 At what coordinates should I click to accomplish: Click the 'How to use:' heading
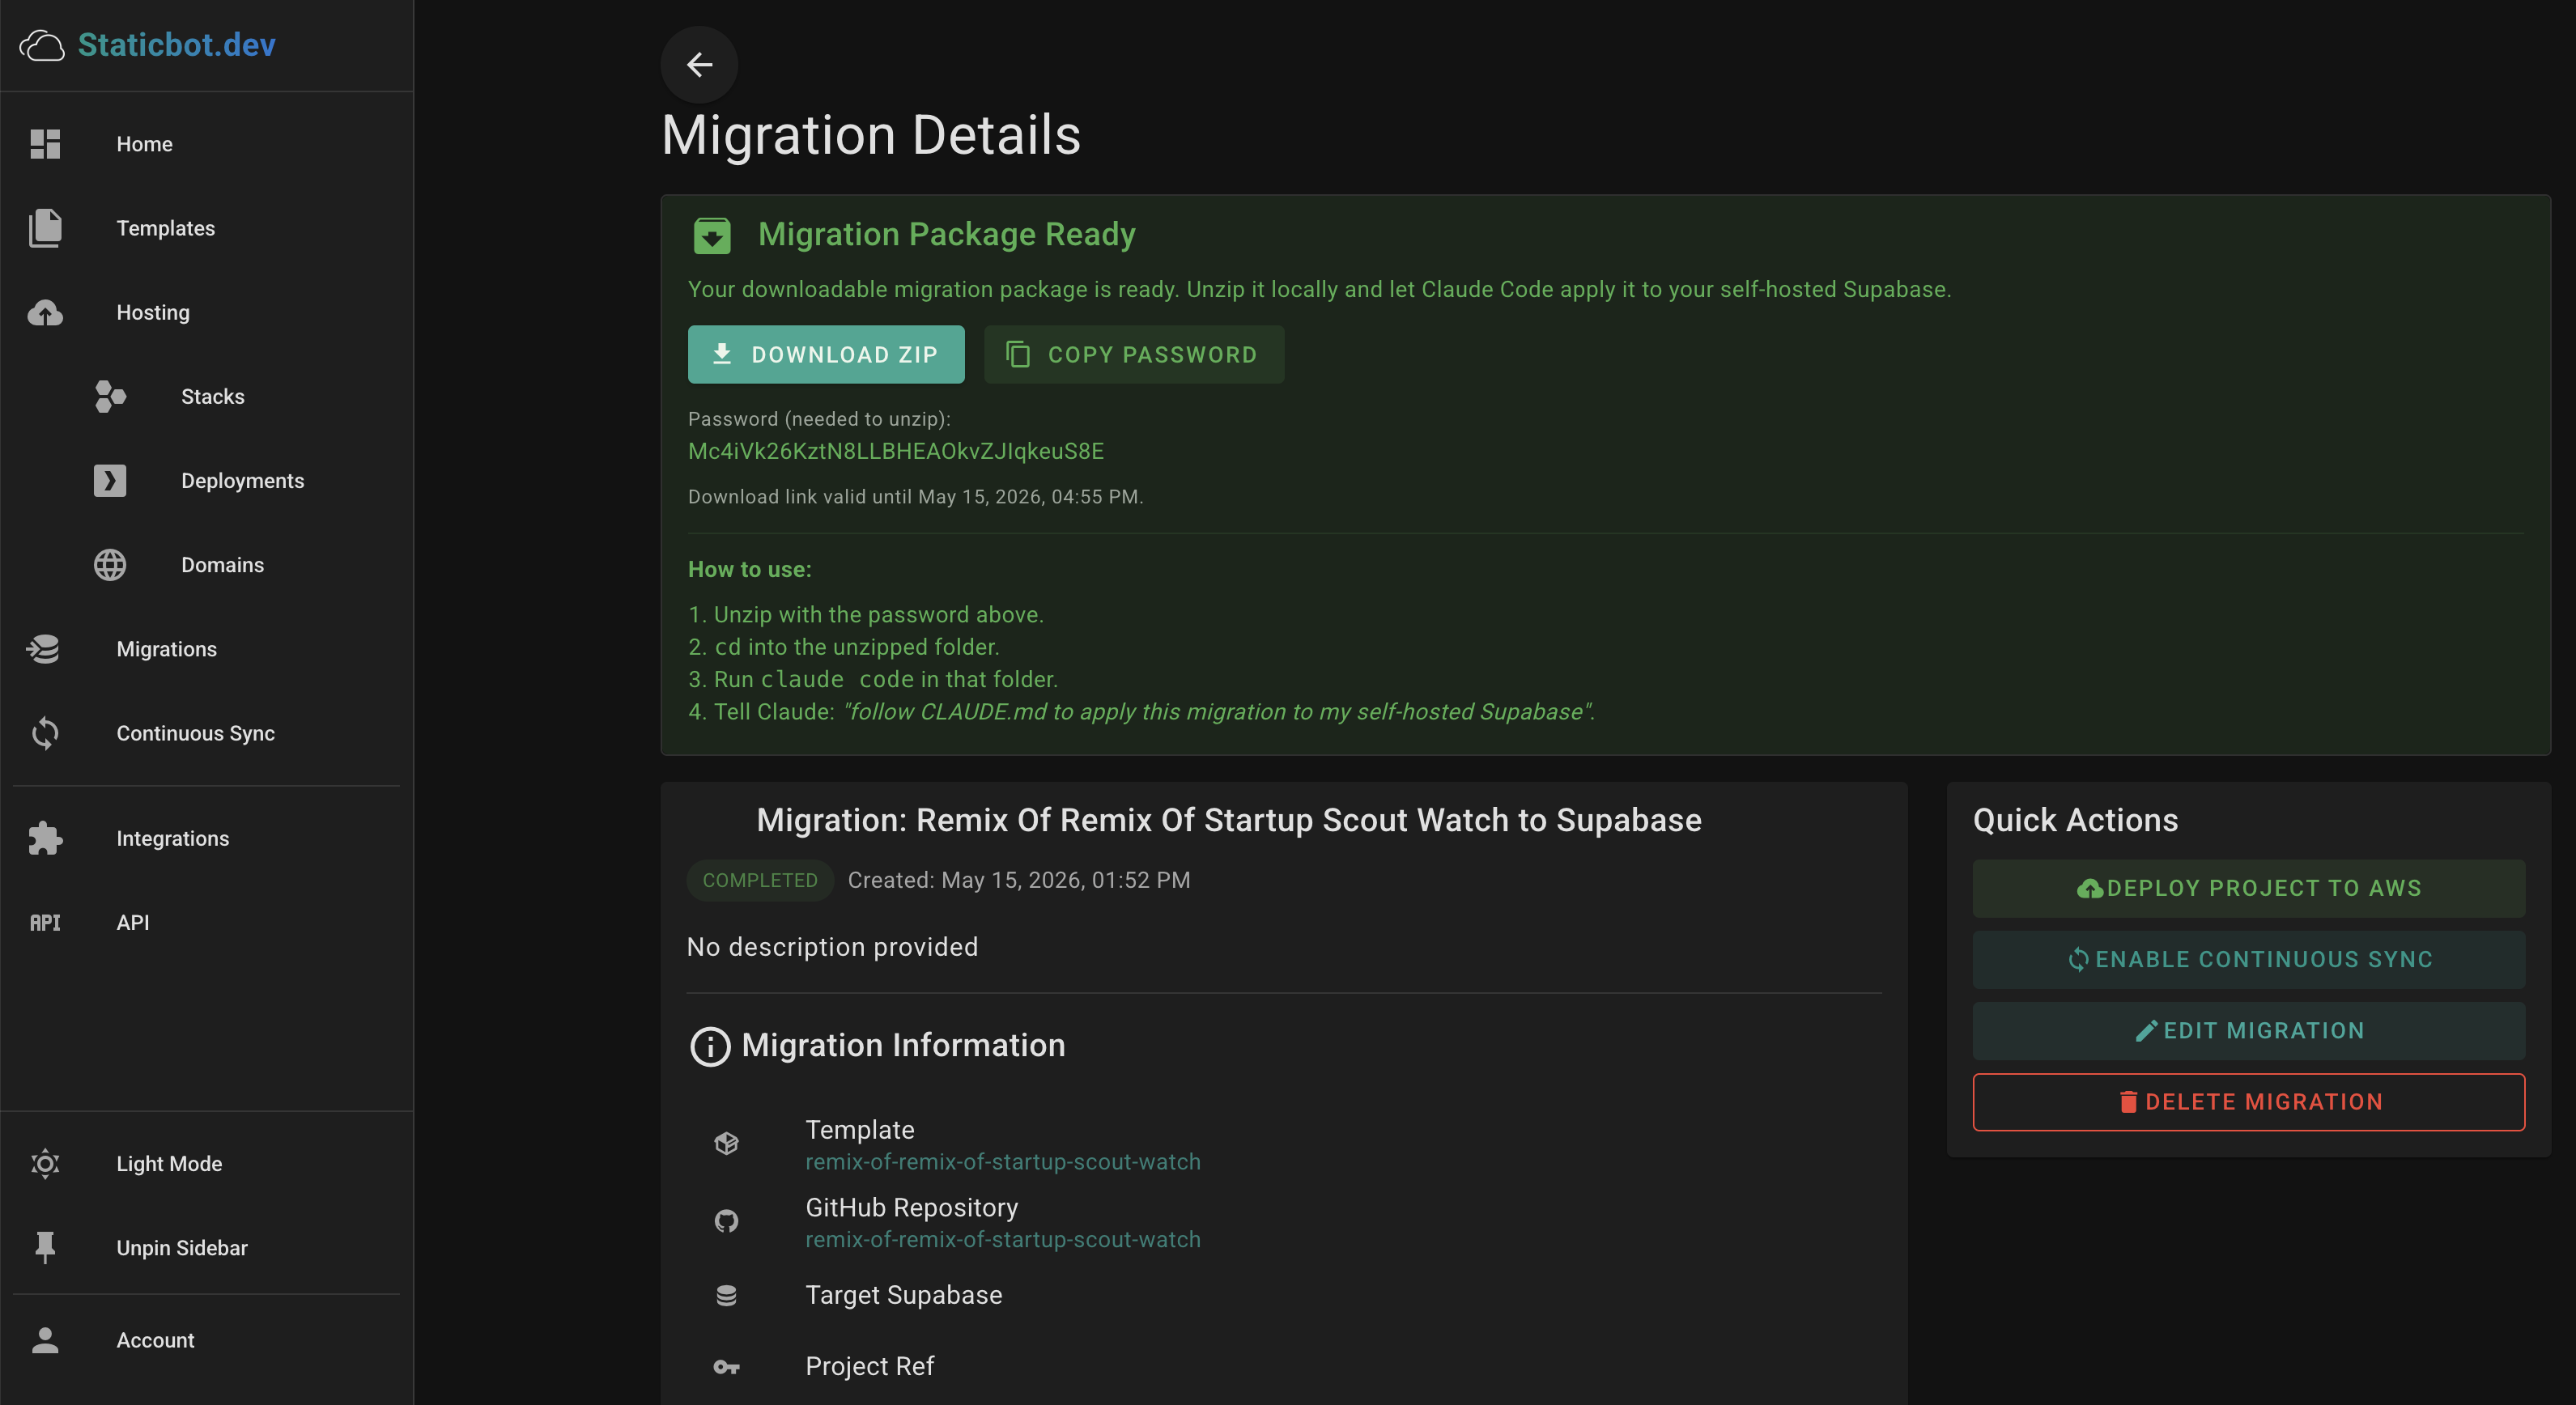(750, 569)
